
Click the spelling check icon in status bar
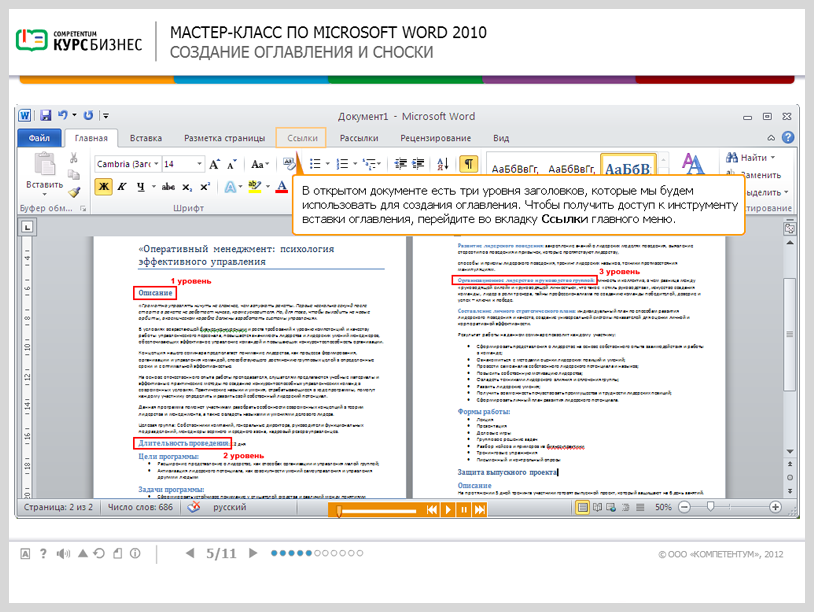pyautogui.click(x=194, y=507)
